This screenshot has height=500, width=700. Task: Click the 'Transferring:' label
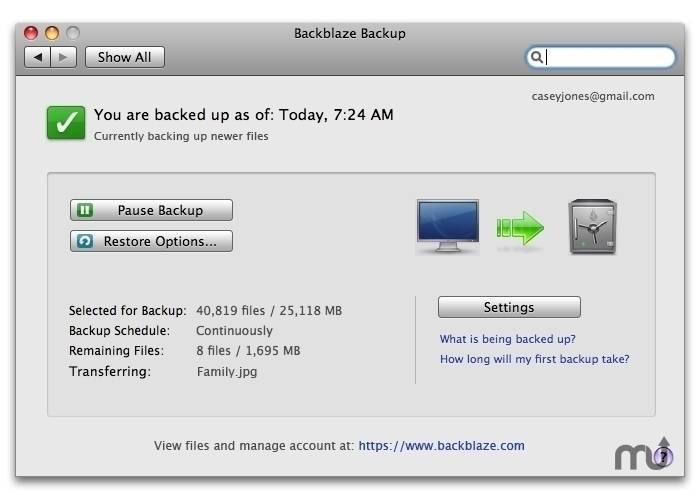coord(110,371)
